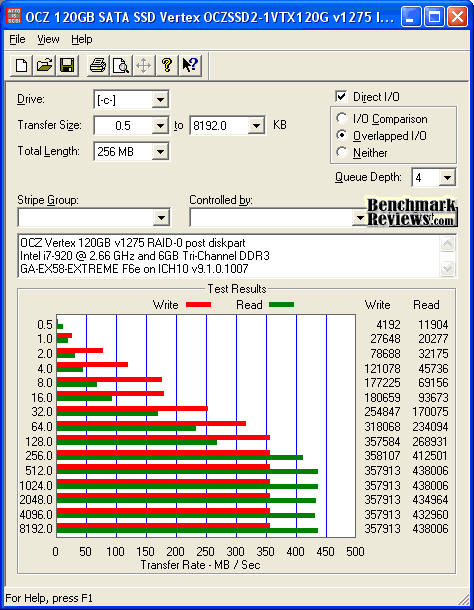This screenshot has width=474, height=610.
Task: Click the write value 254847
Action: [x=382, y=412]
